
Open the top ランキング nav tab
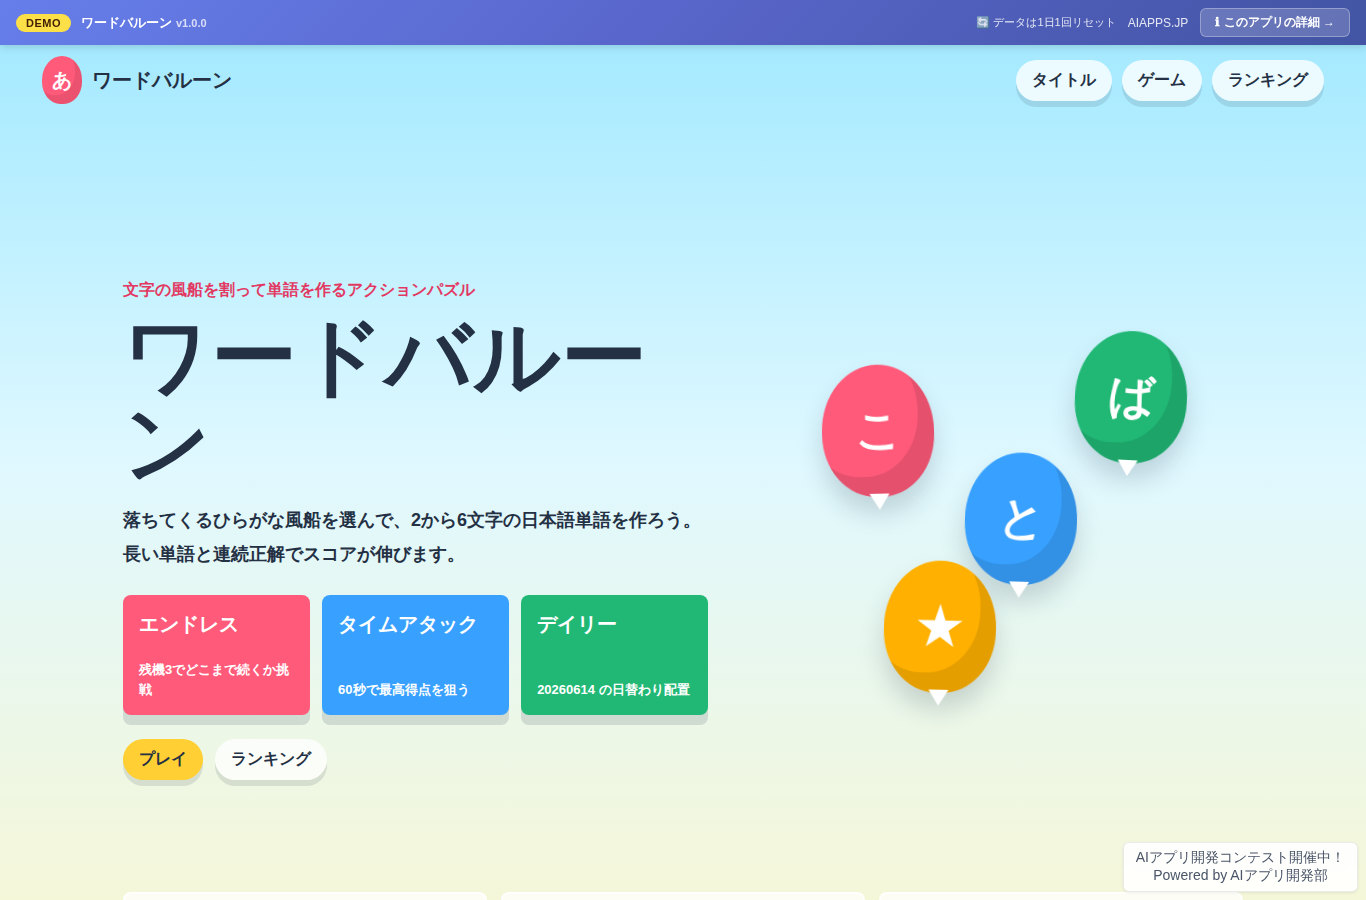[1268, 80]
